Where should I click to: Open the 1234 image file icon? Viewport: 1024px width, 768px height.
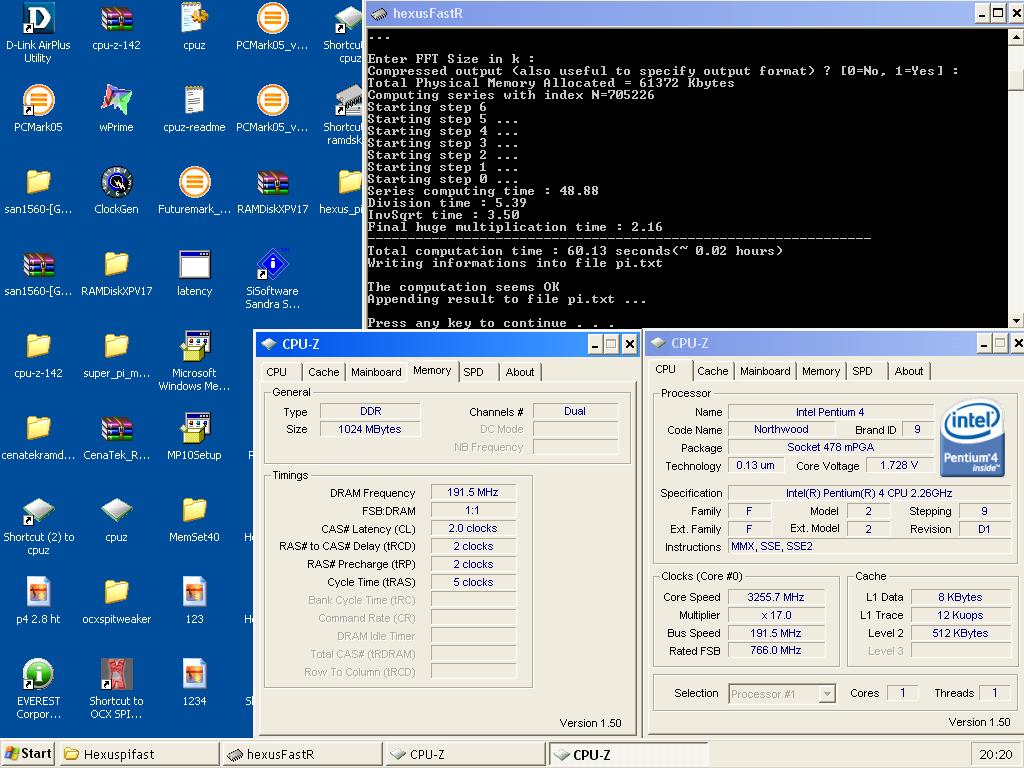point(194,674)
